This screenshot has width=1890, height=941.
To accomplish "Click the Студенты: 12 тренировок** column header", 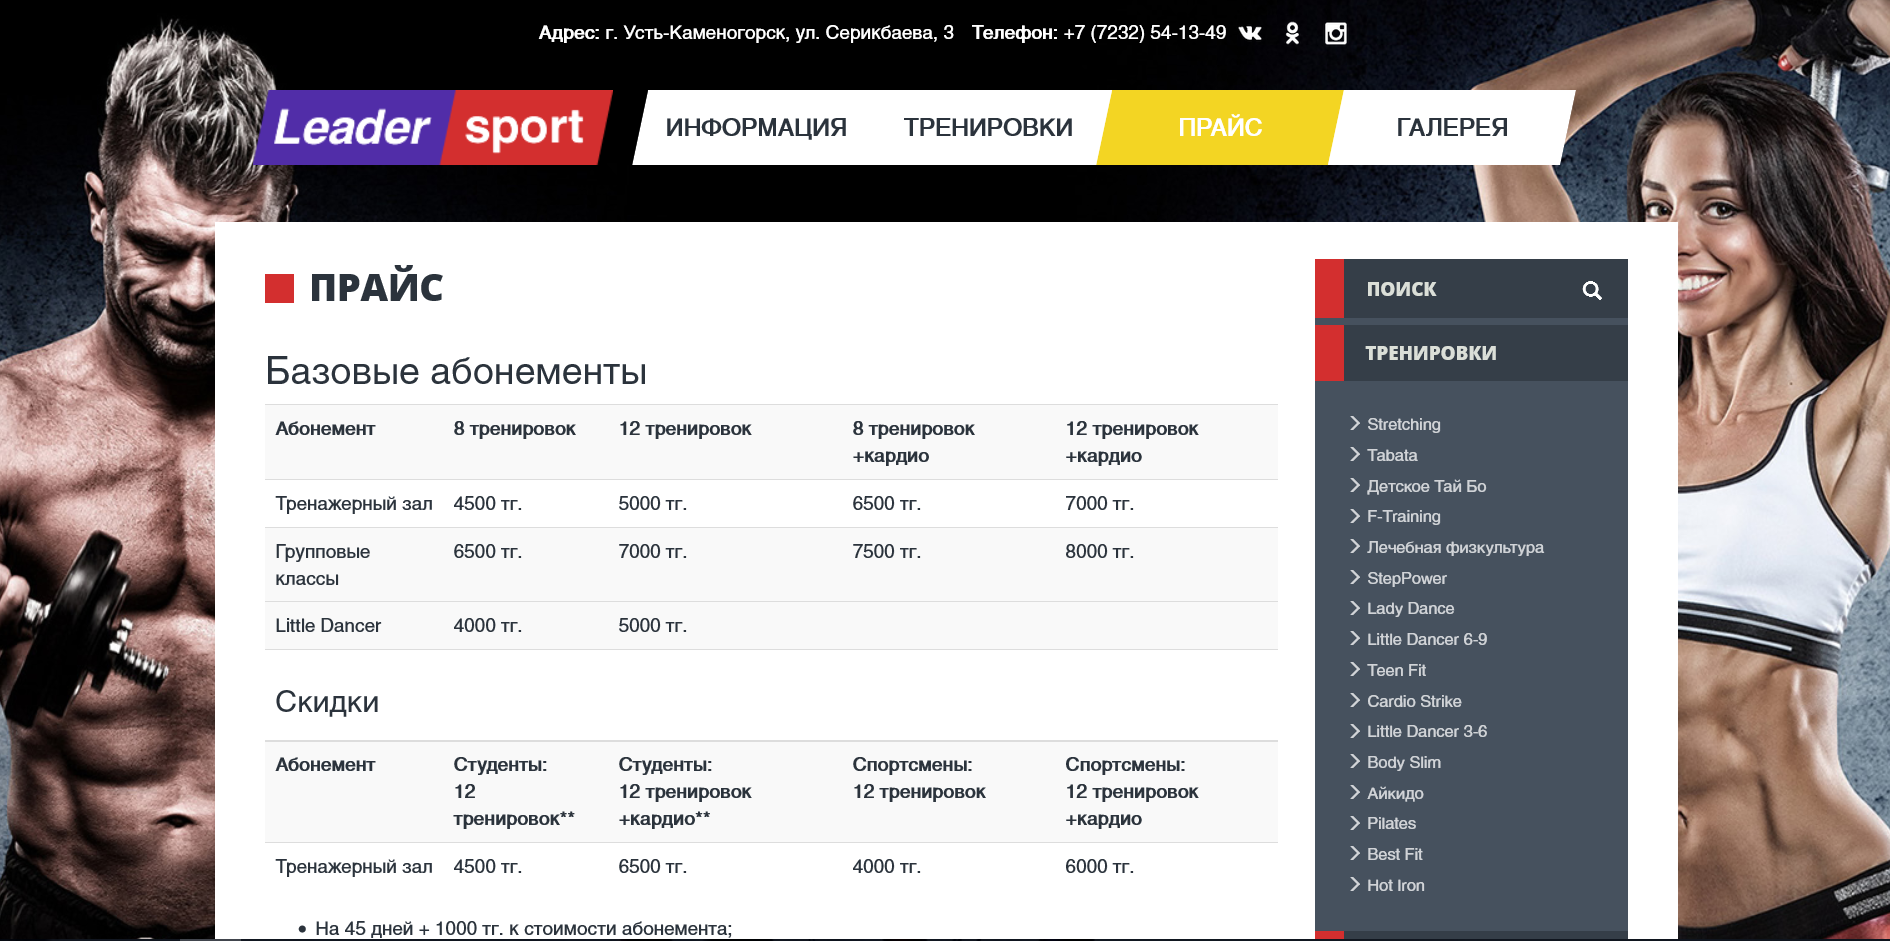I will point(514,792).
